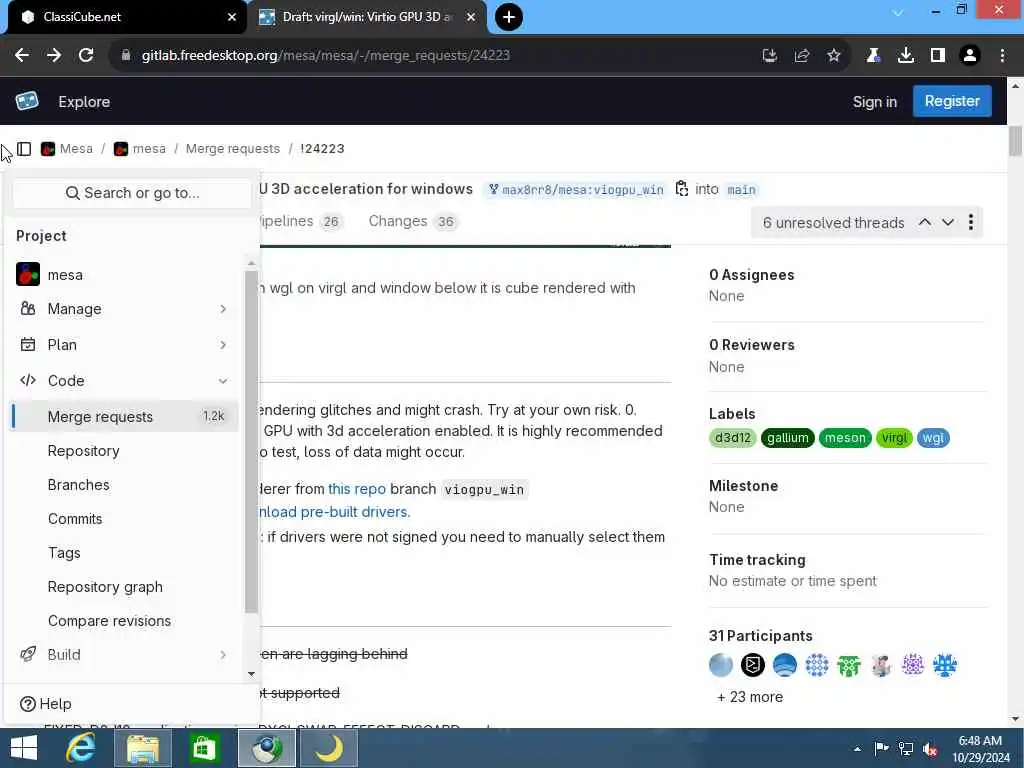Click the browser address bar URL

click(326, 56)
